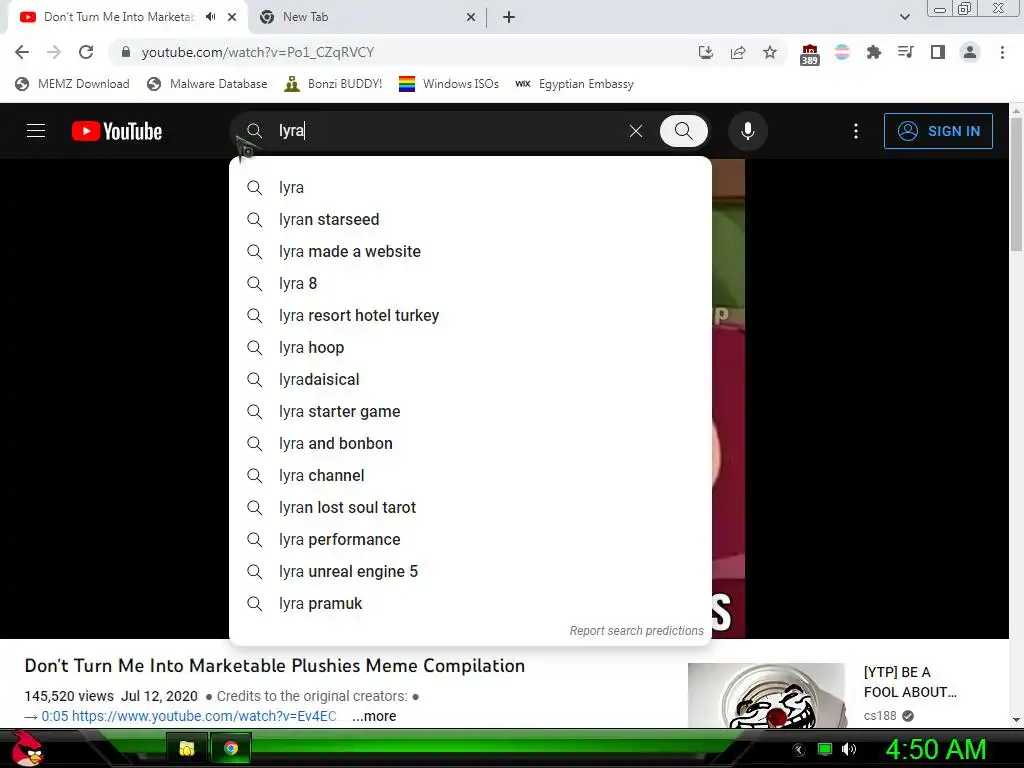Open the media controls icon

point(906,52)
